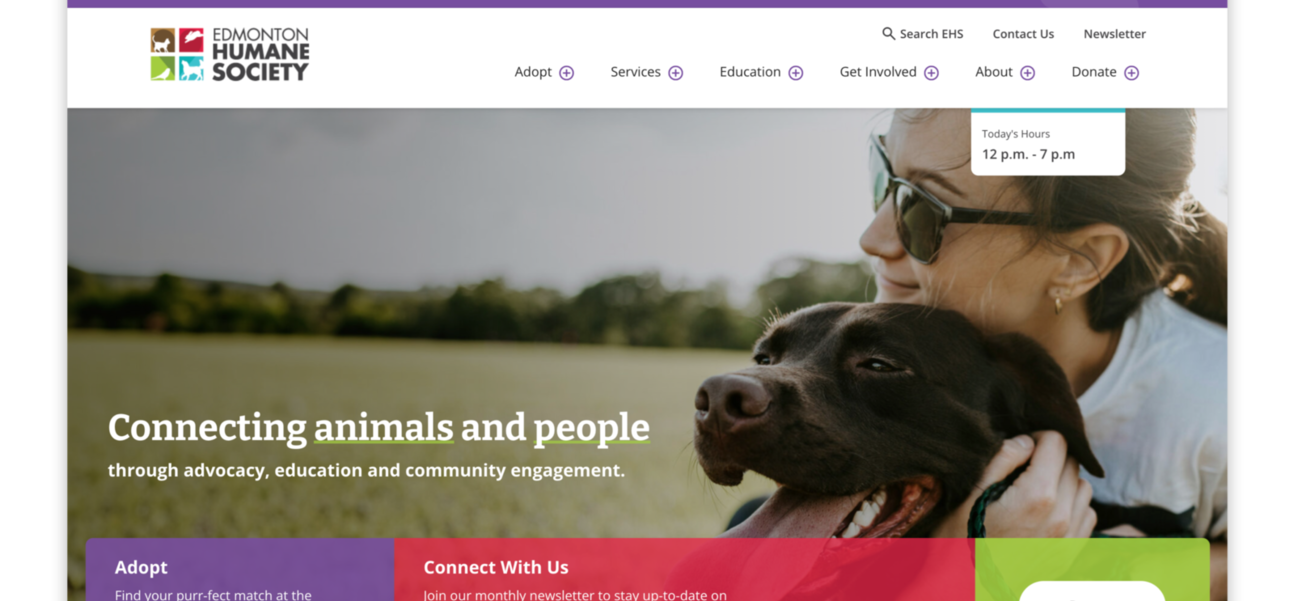The image size is (1294, 601).
Task: Open the About menu label
Action: pyautogui.click(x=994, y=72)
